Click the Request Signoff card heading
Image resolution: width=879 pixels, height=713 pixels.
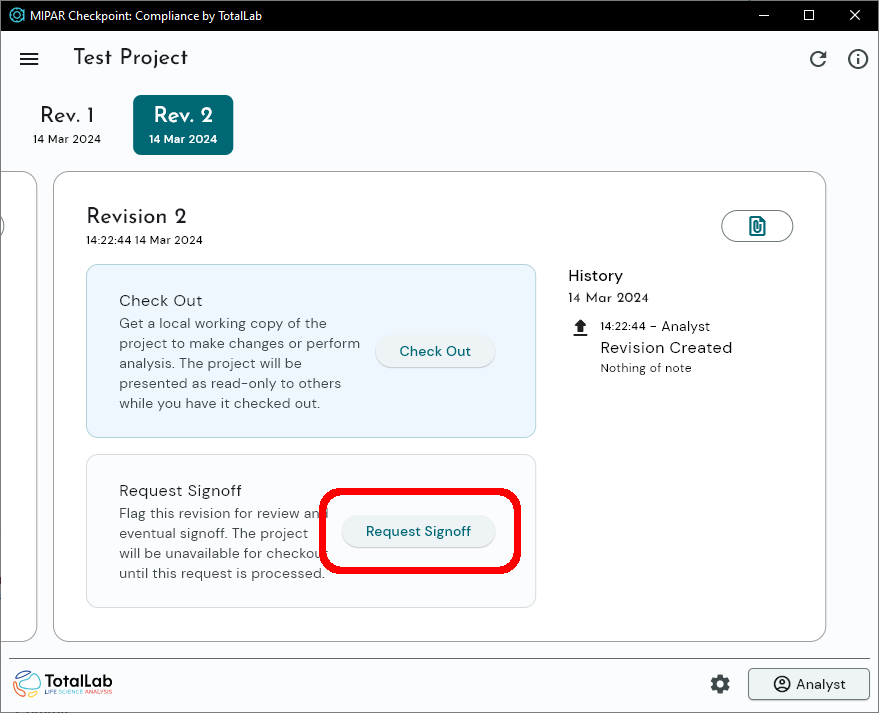click(180, 491)
